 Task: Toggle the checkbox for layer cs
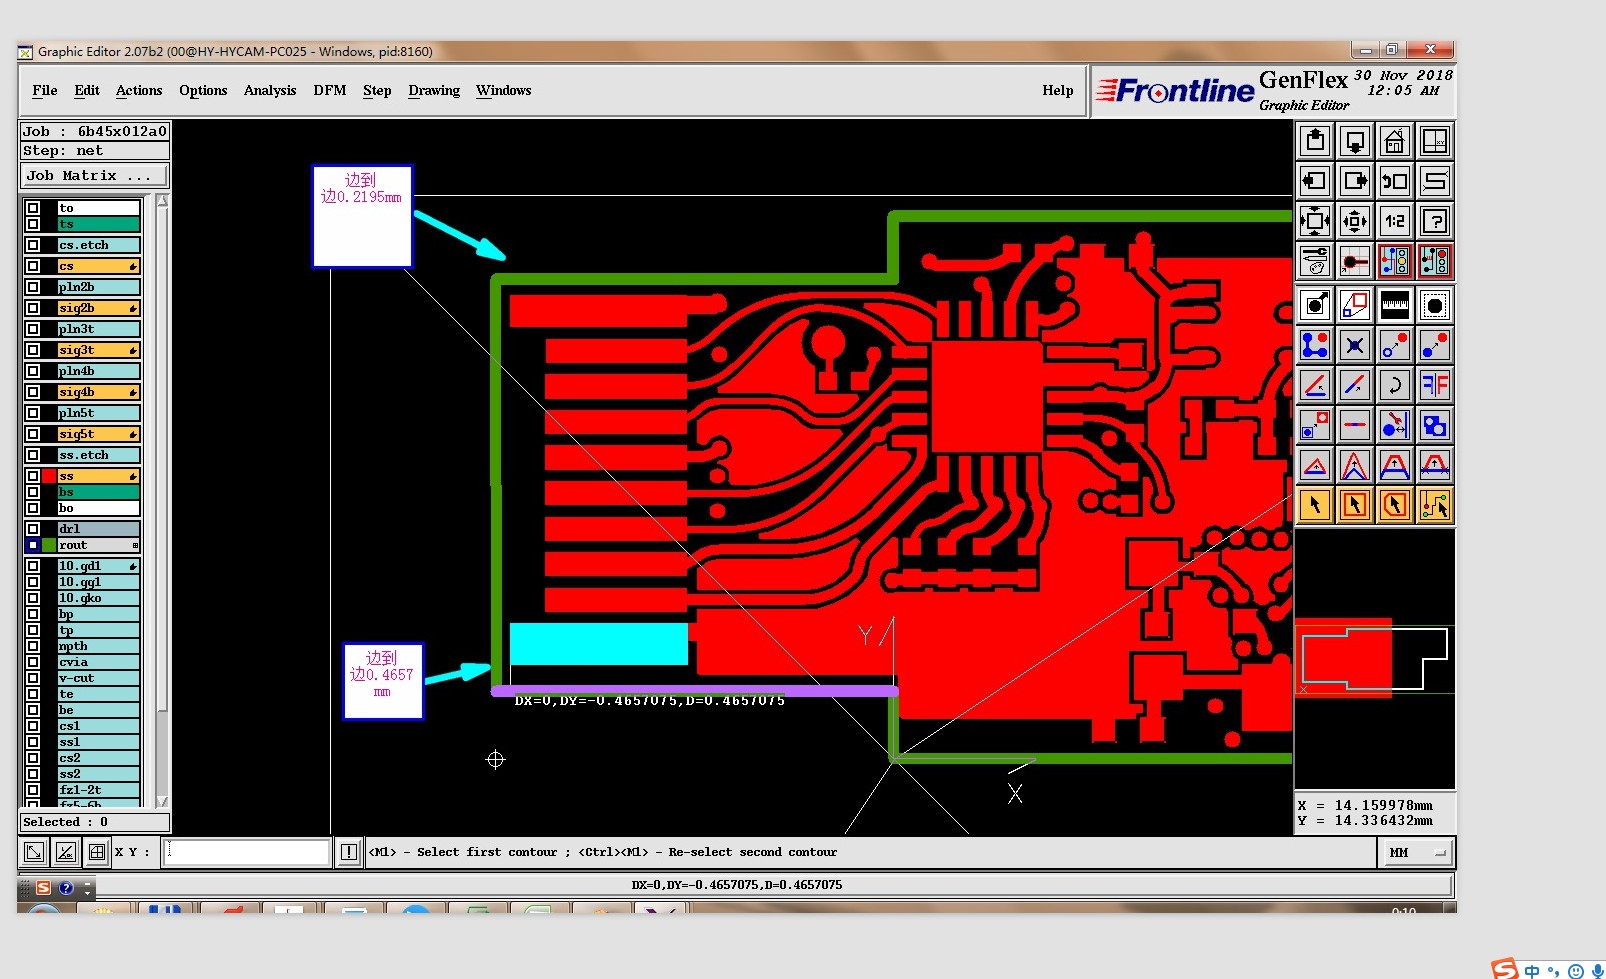[x=33, y=266]
